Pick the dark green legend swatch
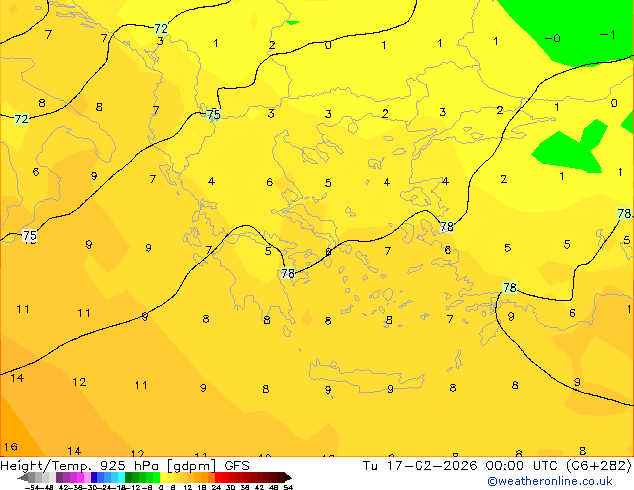 click(x=128, y=477)
